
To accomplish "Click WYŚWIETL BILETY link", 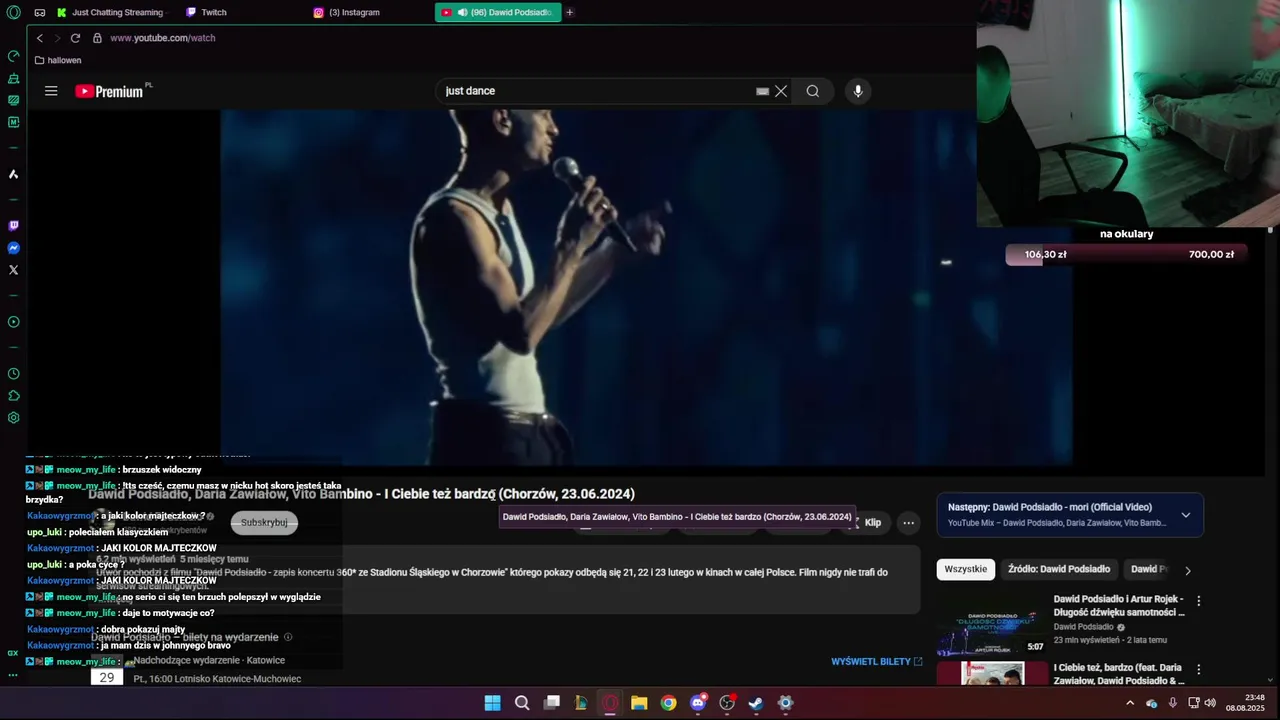I will (876, 662).
